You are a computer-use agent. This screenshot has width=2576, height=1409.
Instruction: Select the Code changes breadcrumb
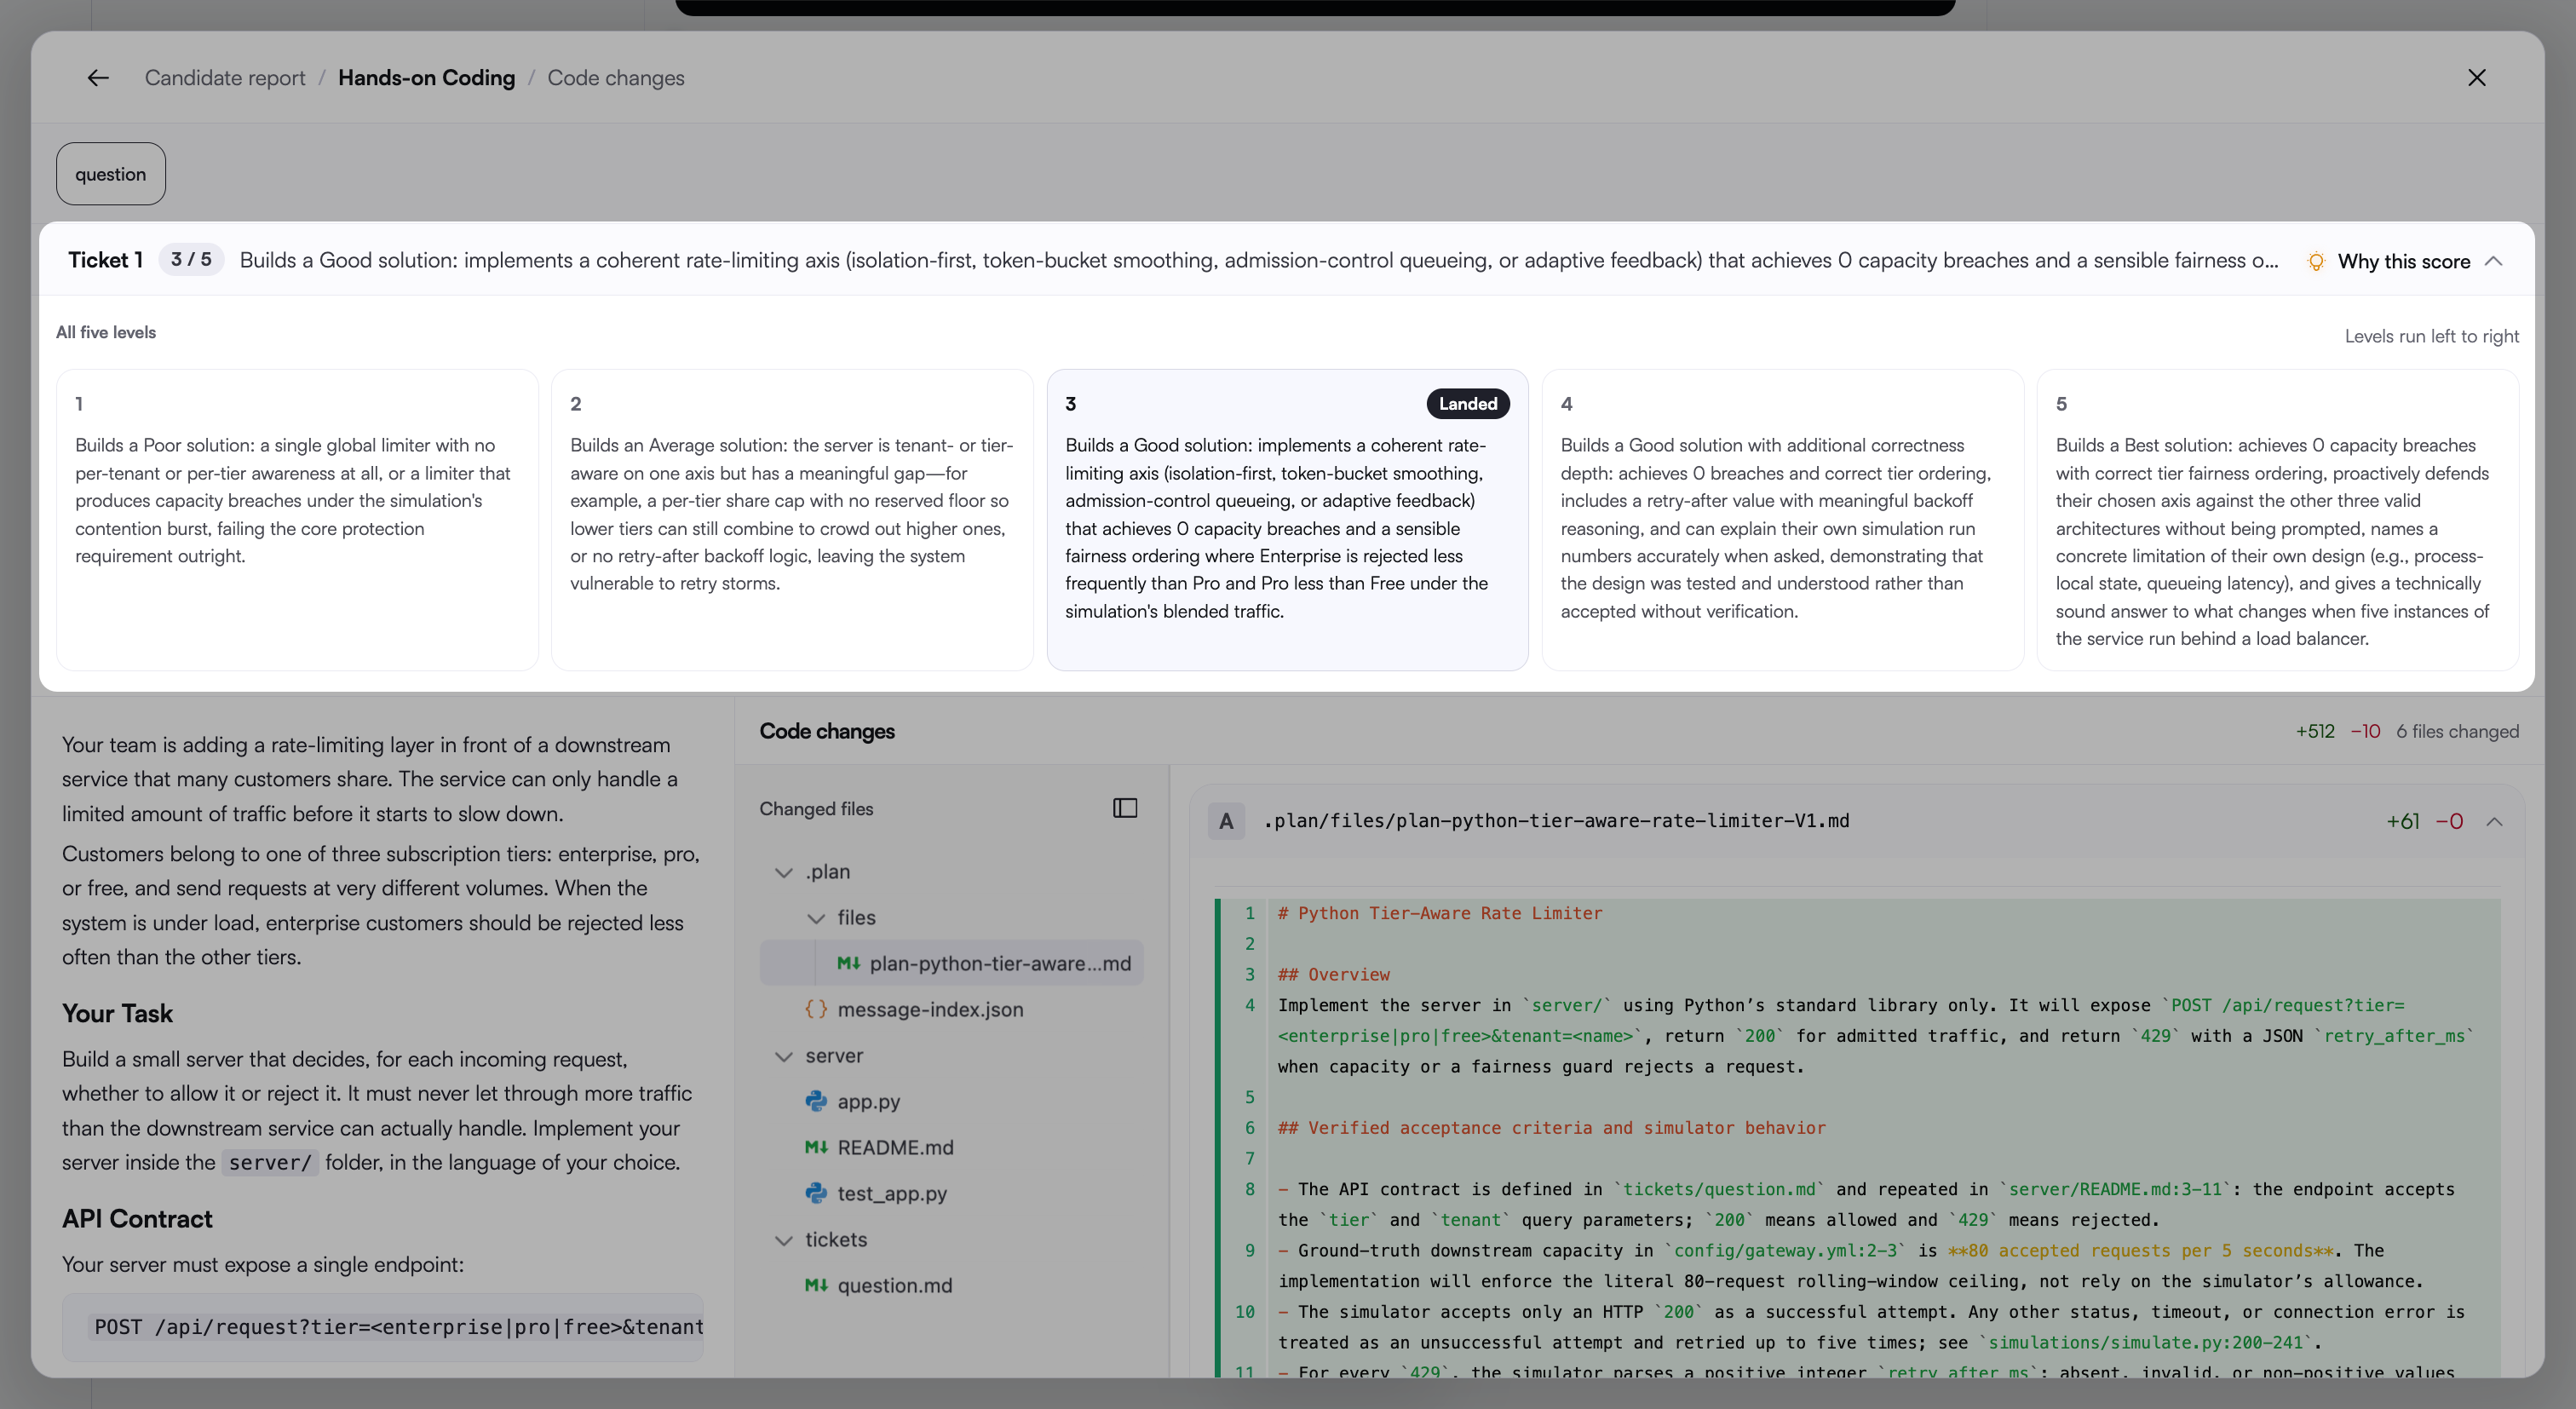(x=615, y=78)
